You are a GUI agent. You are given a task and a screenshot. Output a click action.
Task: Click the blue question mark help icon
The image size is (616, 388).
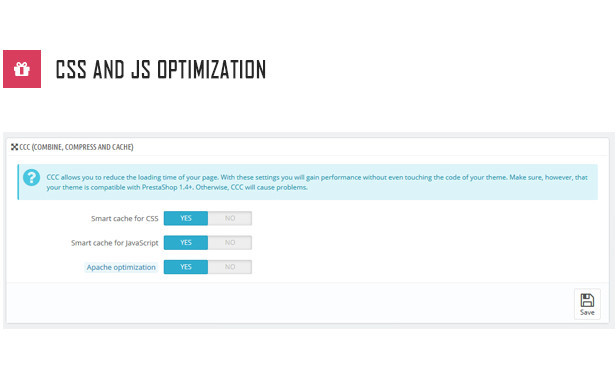[x=31, y=178]
